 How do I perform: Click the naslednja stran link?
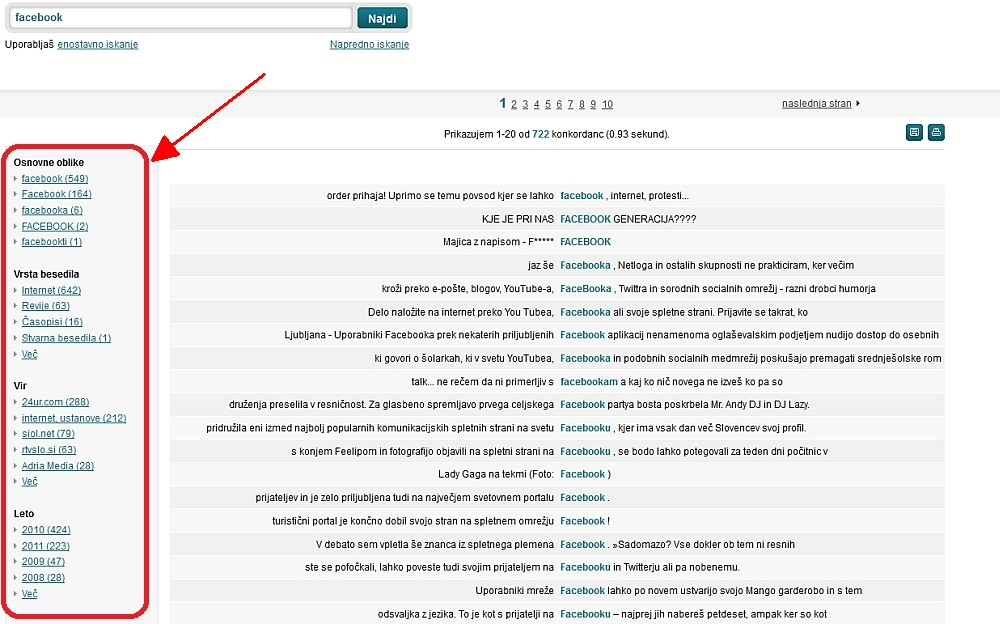click(x=817, y=103)
